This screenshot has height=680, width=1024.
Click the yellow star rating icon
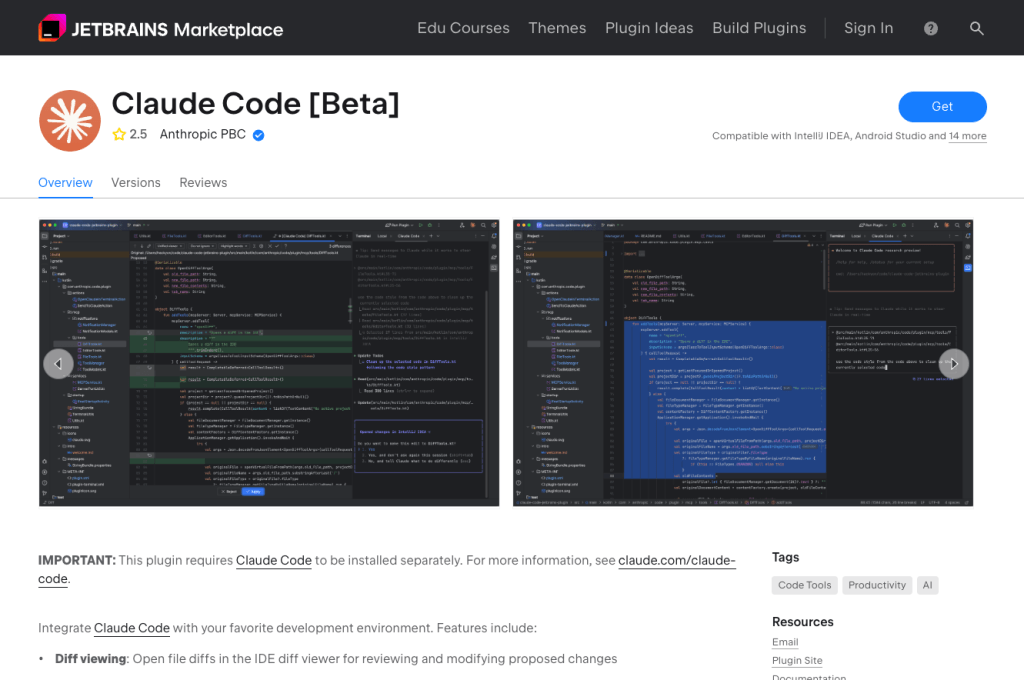(x=119, y=135)
